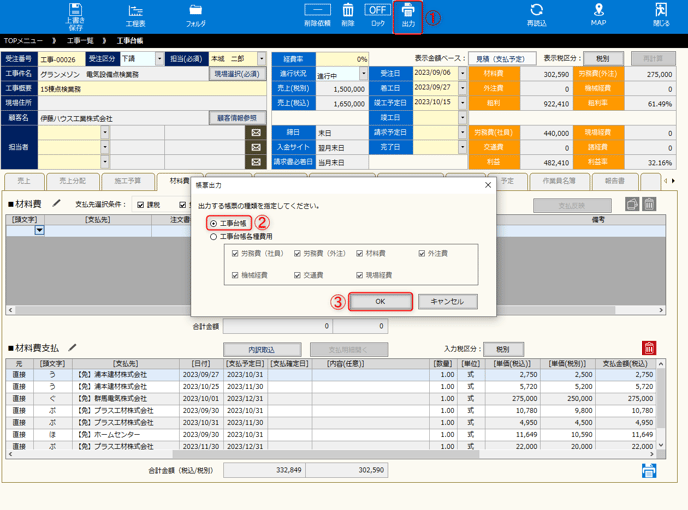688x510 pixels.
Task: Click the 工事概要 input field
Action: (152, 89)
